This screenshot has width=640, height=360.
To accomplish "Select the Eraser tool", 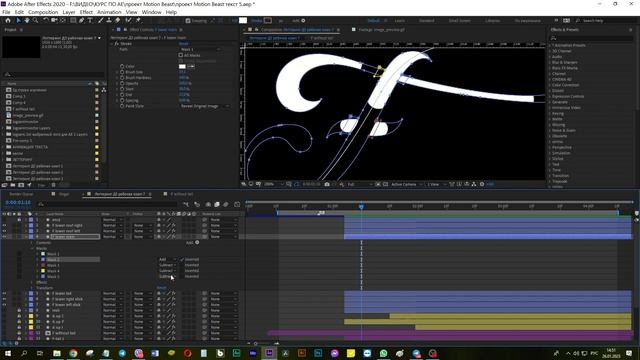I will [118, 20].
